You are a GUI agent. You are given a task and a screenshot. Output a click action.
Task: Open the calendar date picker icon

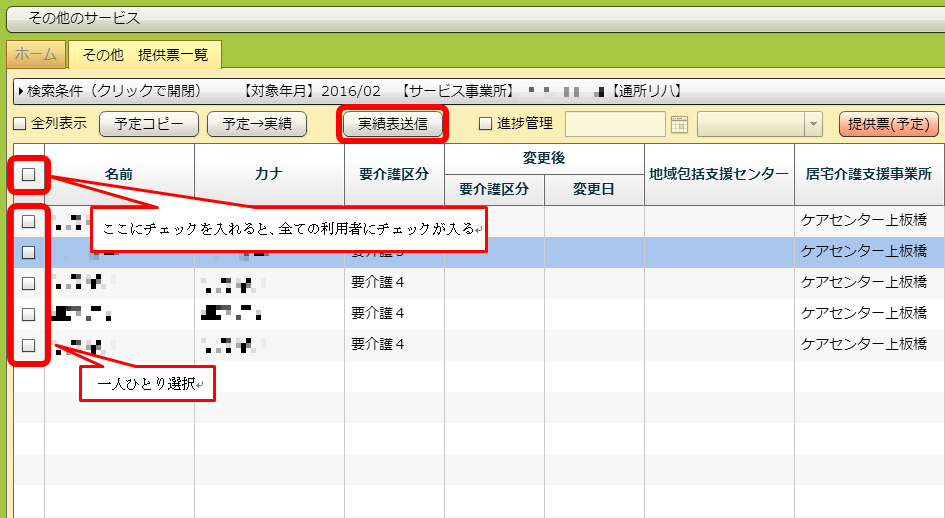point(680,124)
